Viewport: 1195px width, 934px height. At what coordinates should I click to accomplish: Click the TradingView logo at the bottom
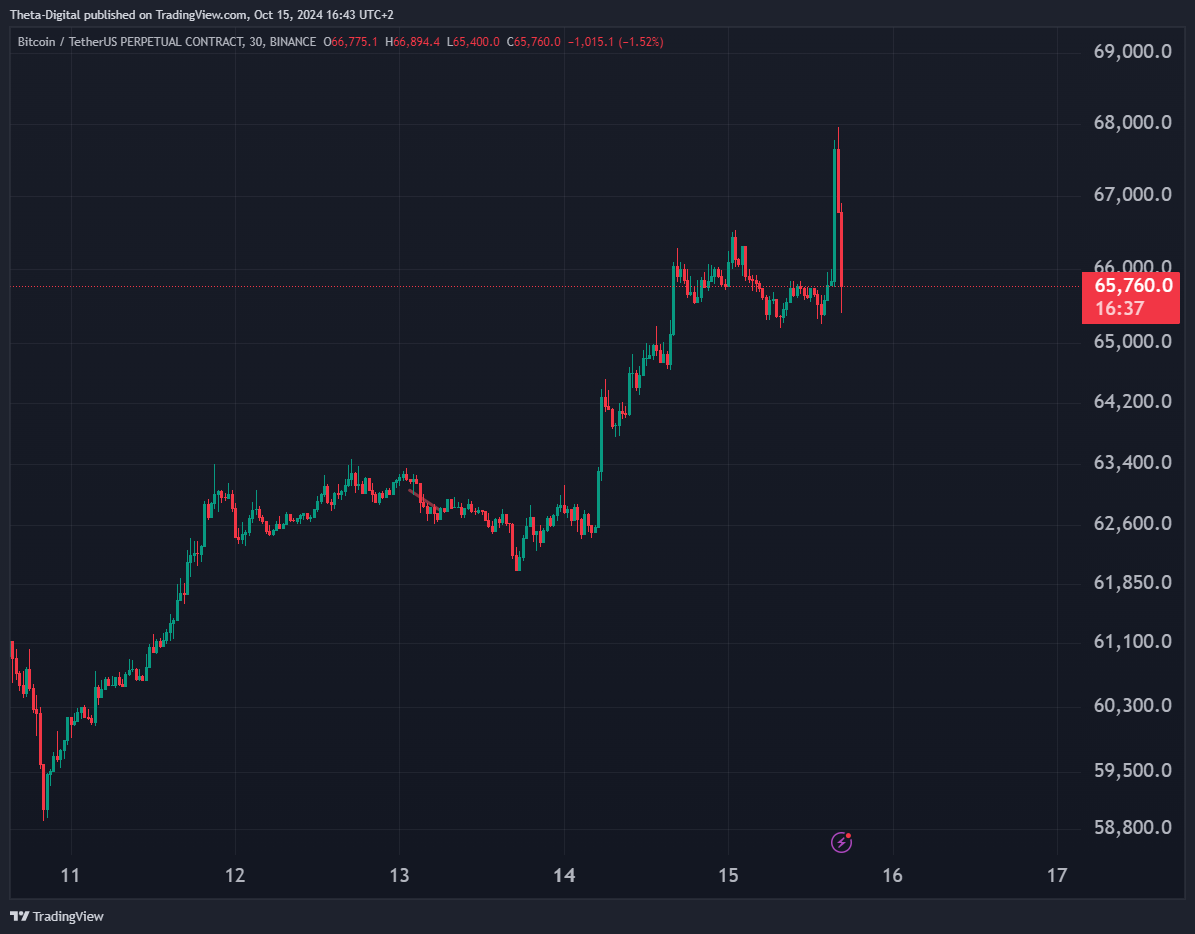[x=57, y=916]
